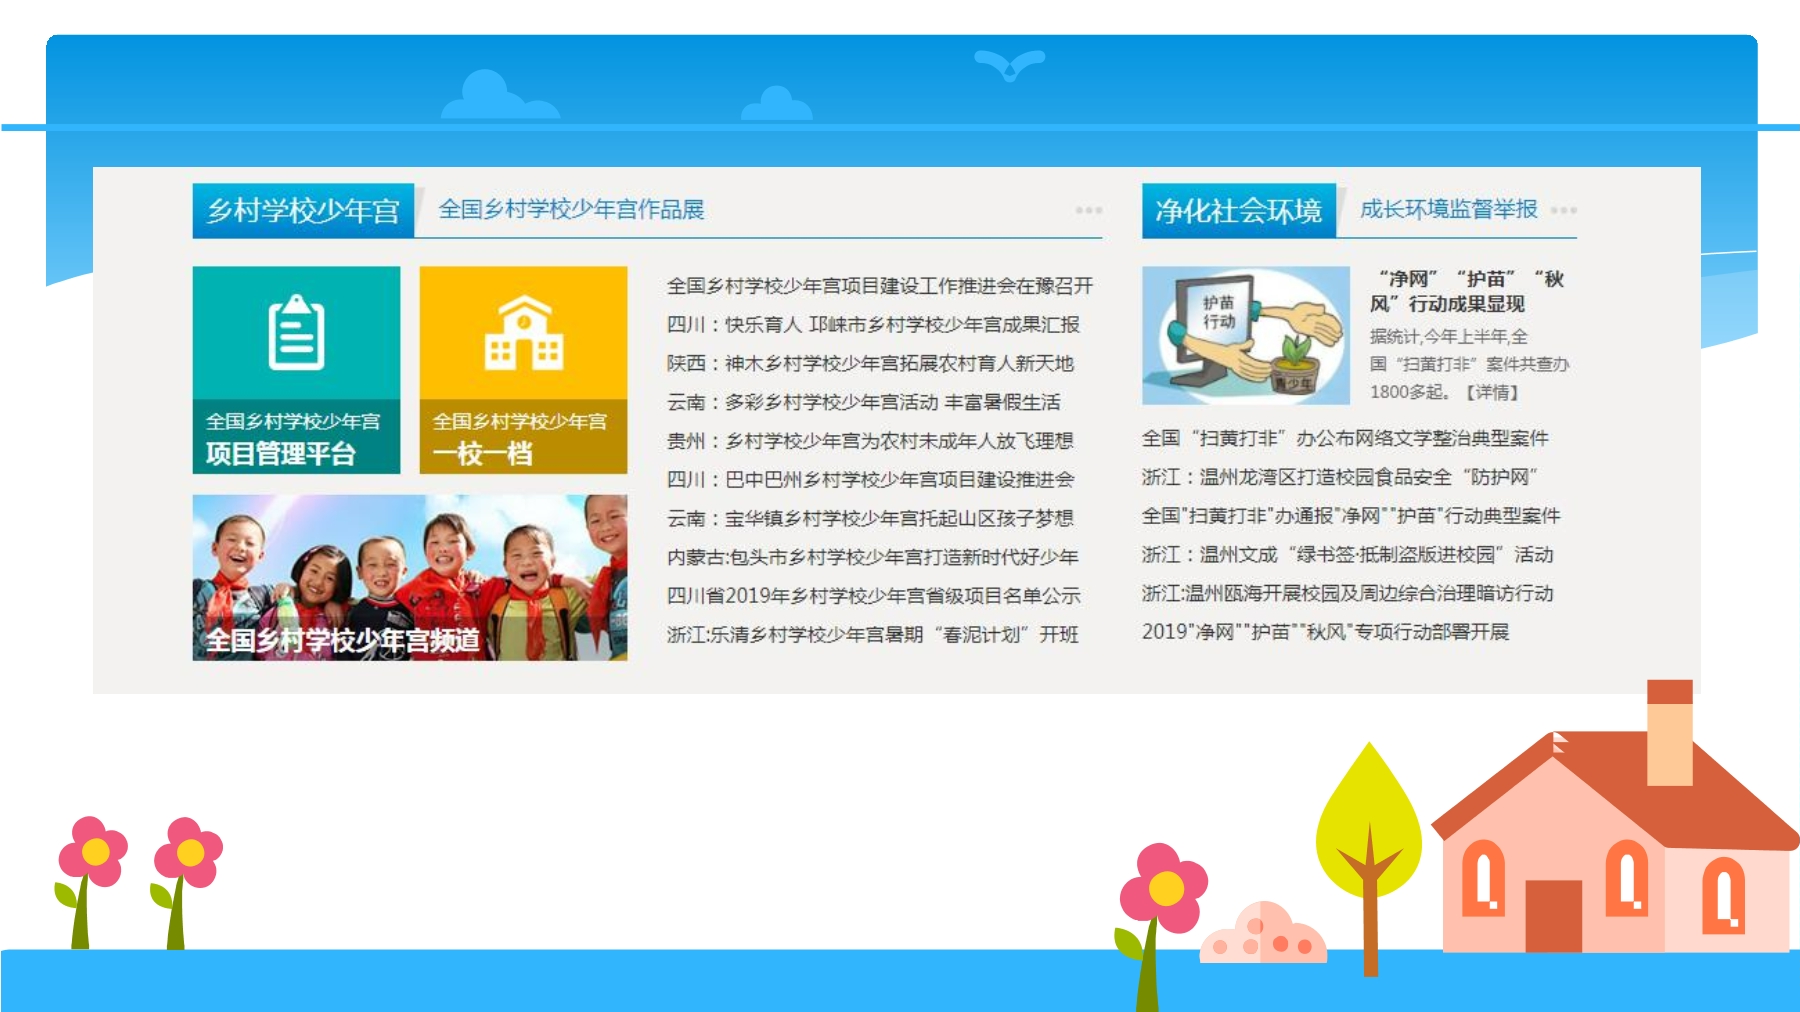Open the 全国乡村学校少年宫频道 children banner

(410, 577)
